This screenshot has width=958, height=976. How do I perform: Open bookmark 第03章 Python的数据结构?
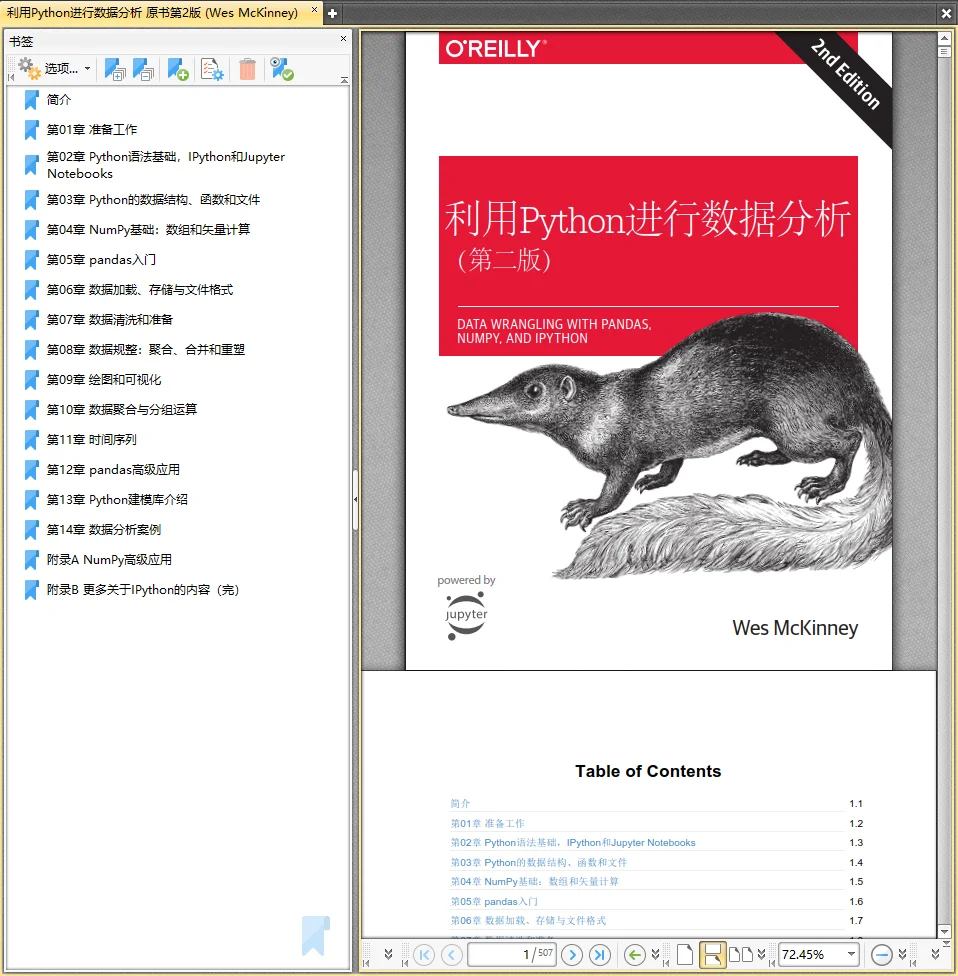click(x=153, y=200)
